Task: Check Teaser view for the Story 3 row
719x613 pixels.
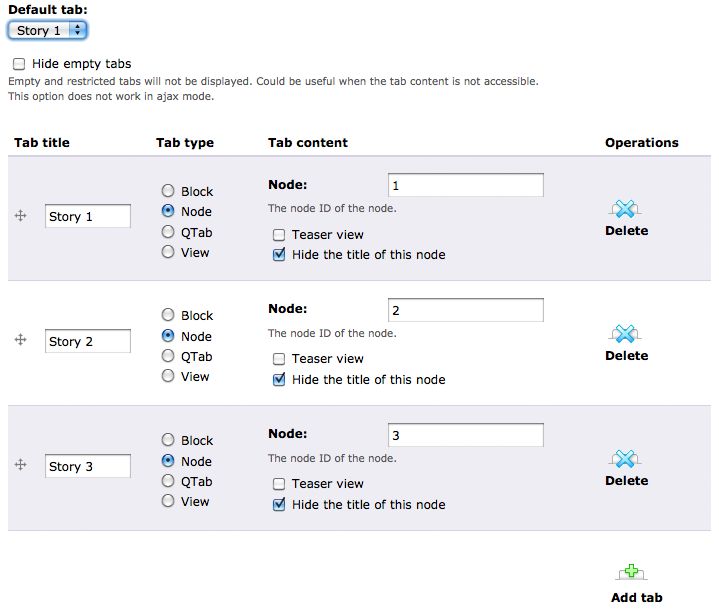Action: [279, 484]
